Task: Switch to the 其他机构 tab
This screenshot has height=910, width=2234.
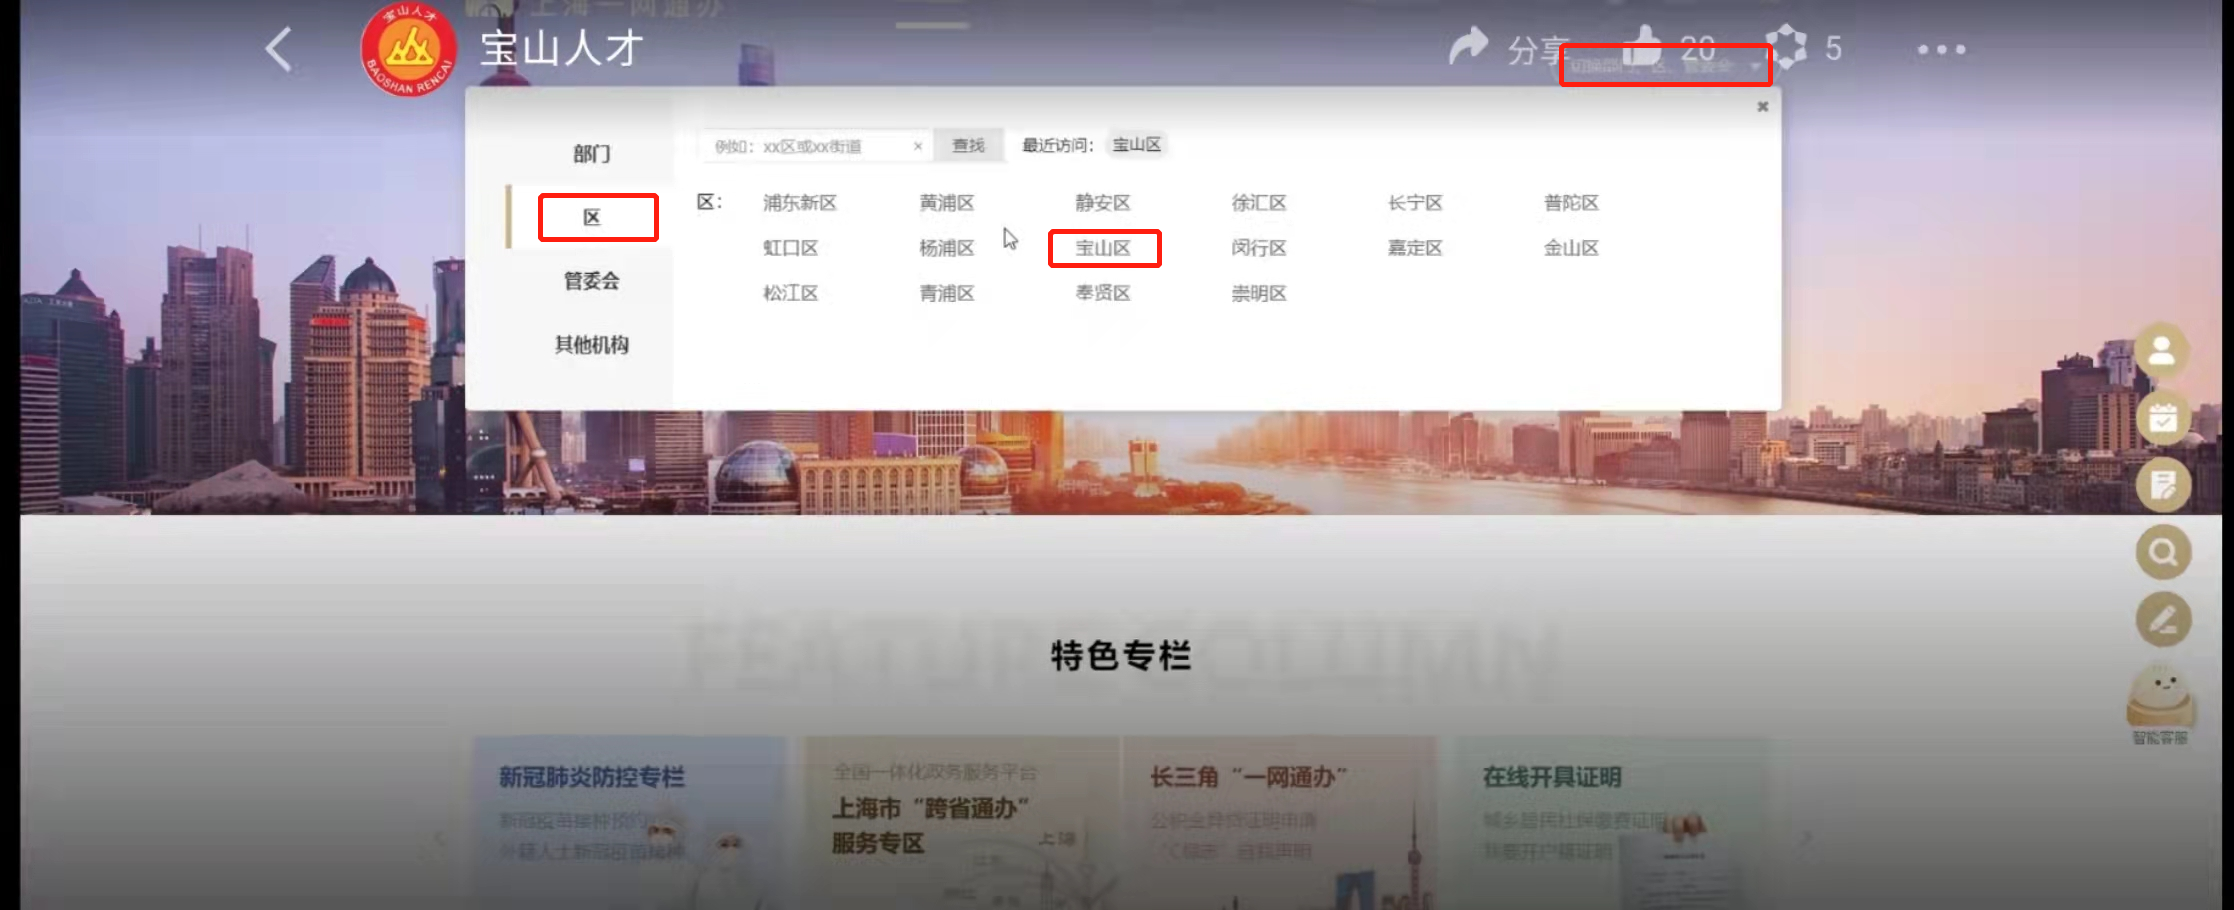Action: click(x=591, y=345)
